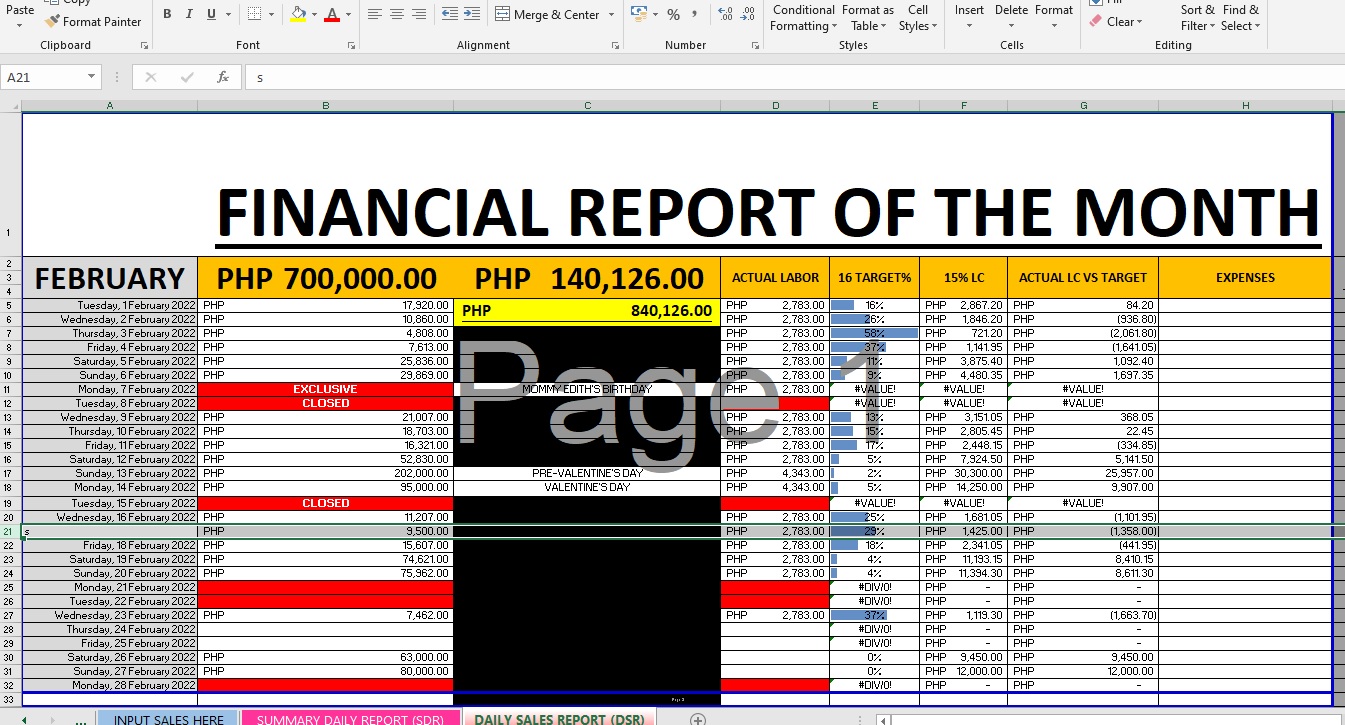Click the Accounting Number Format icon
Screen dimensions: 1345x725
coord(638,14)
